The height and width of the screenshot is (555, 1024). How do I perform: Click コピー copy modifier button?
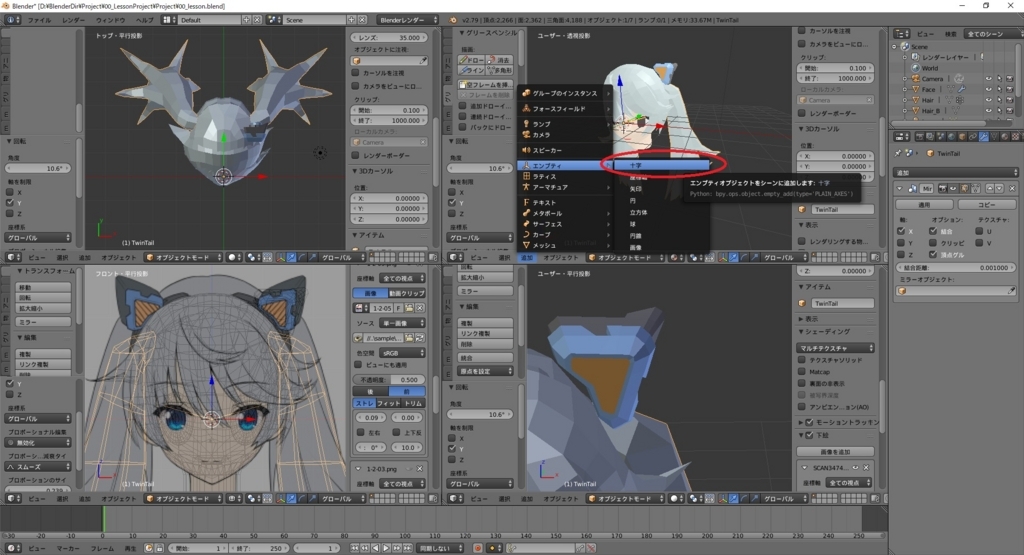pyautogui.click(x=986, y=205)
